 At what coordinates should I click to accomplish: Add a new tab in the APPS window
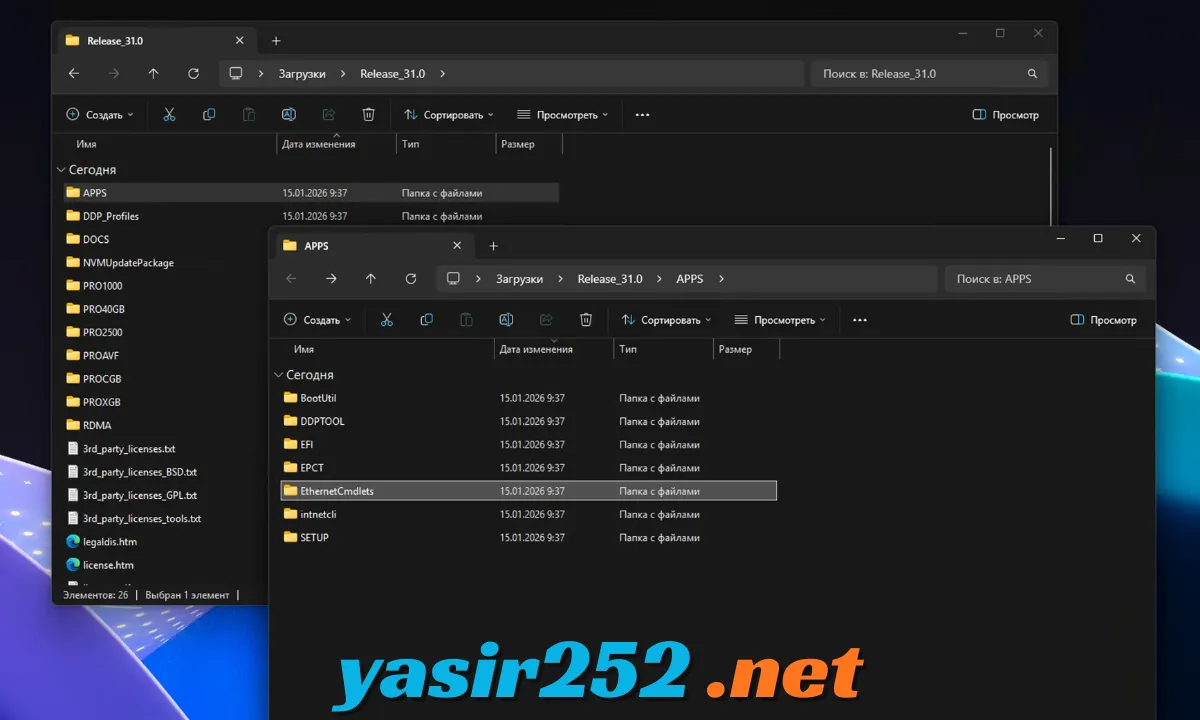tap(493, 246)
